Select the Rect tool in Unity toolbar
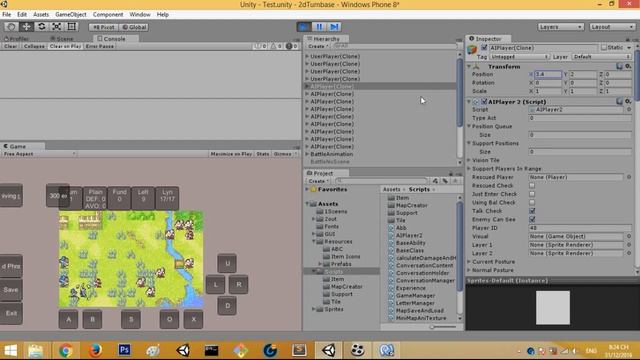Viewport: 640px width, 360px height. point(72,27)
